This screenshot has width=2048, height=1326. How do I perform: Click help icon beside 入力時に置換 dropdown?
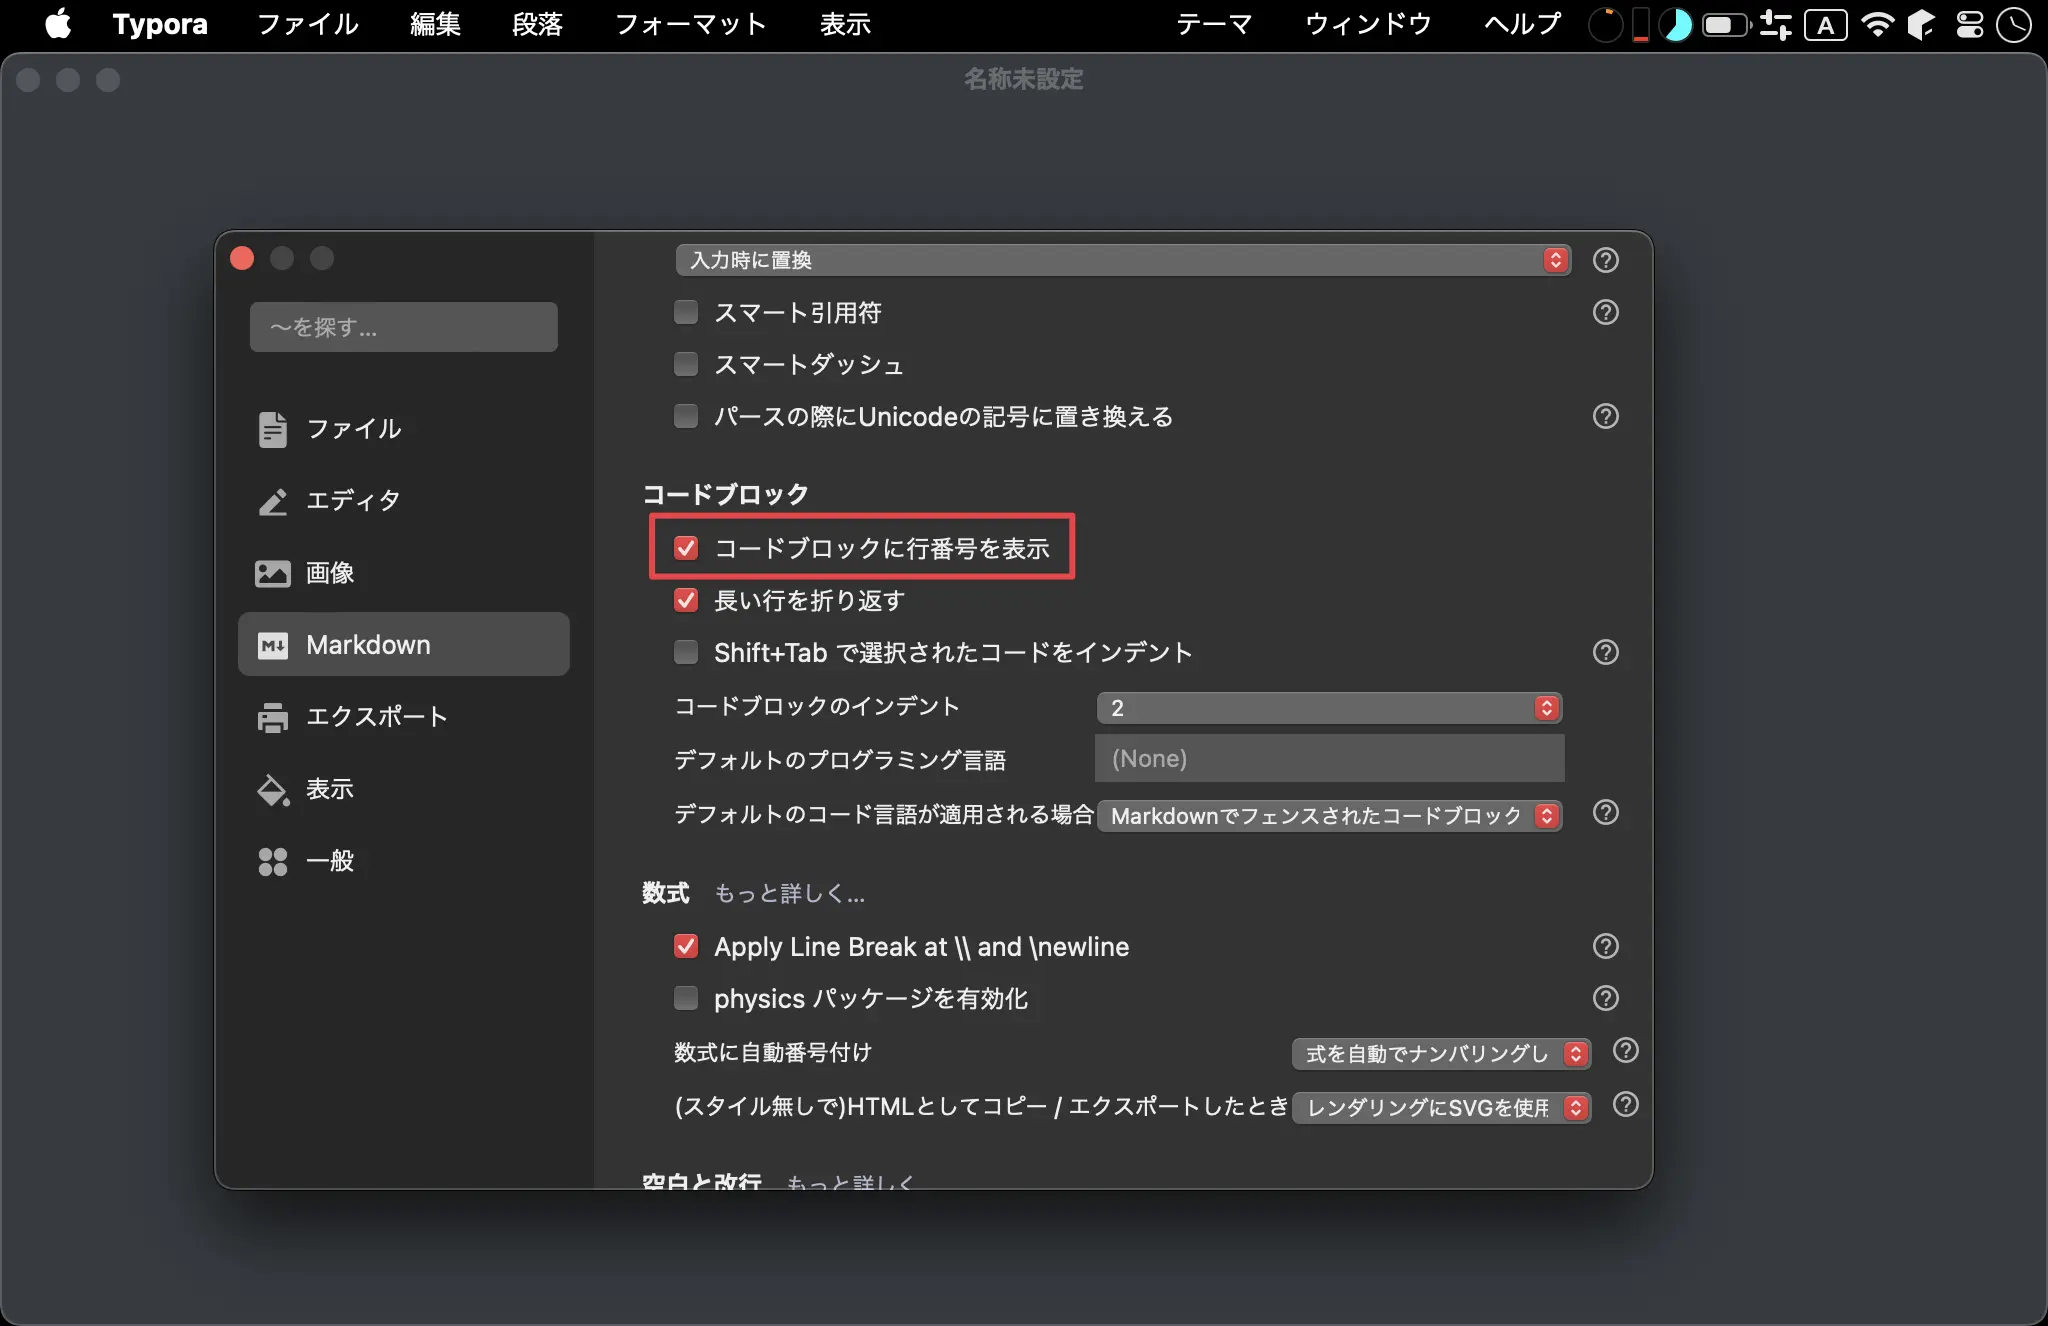1606,260
